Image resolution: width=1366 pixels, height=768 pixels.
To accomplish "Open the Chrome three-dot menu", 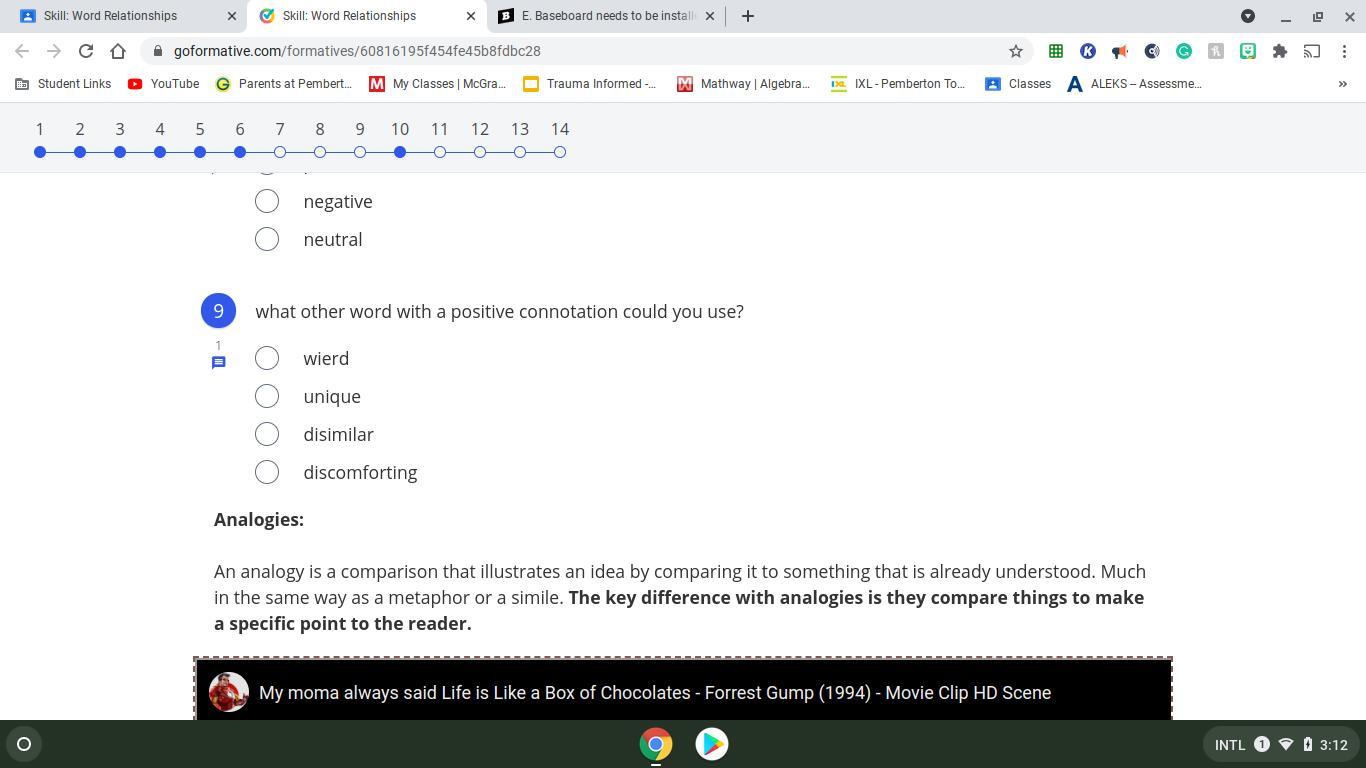I will pos(1344,51).
